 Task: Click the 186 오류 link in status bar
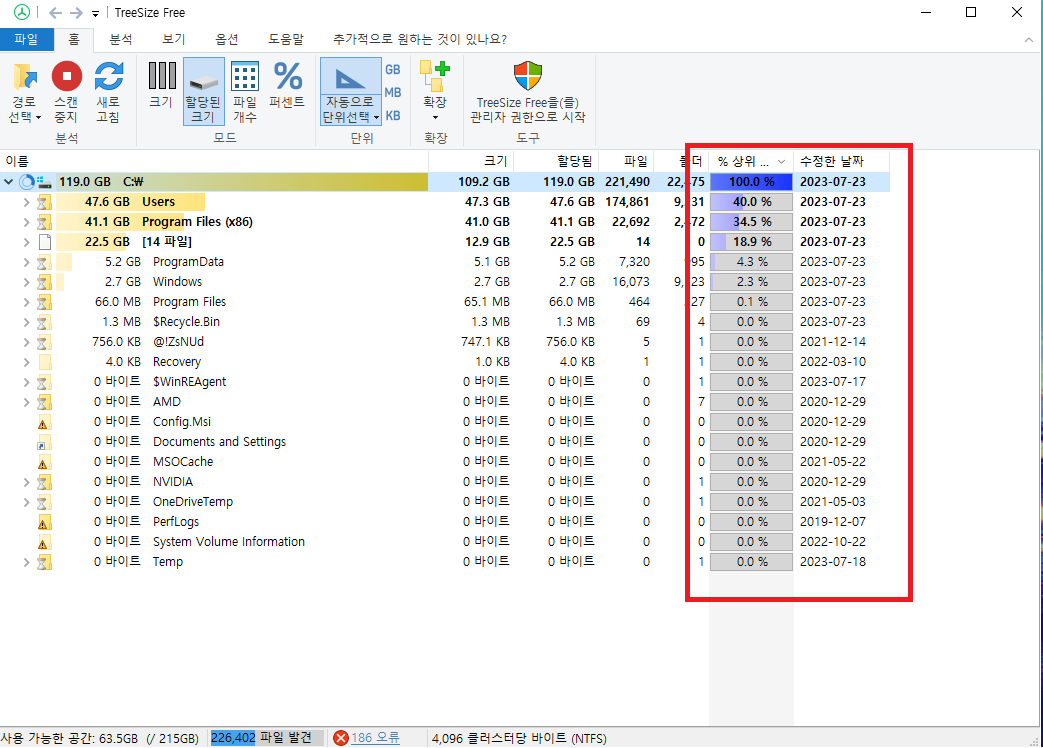coord(375,738)
